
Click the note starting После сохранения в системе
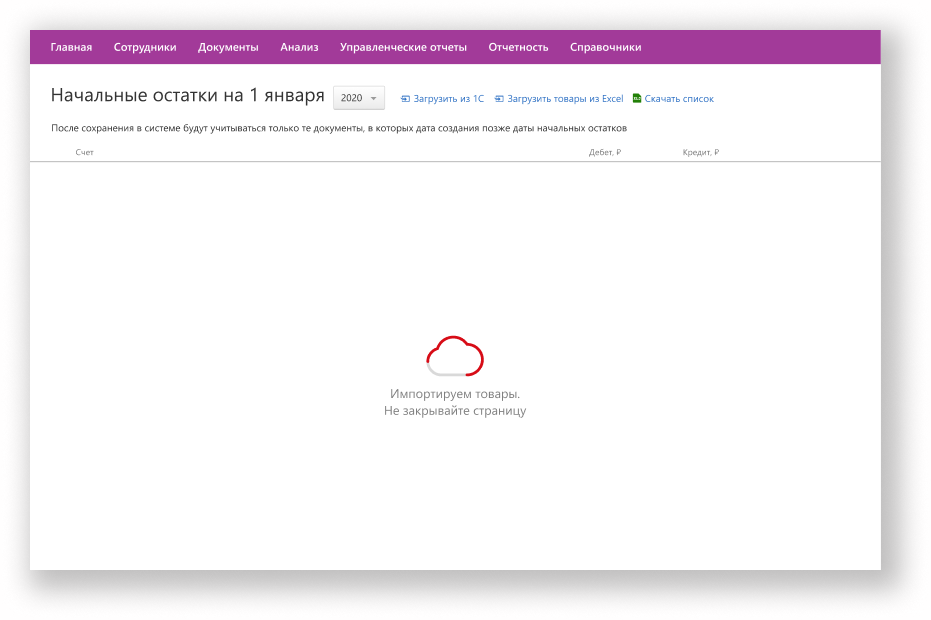(339, 128)
